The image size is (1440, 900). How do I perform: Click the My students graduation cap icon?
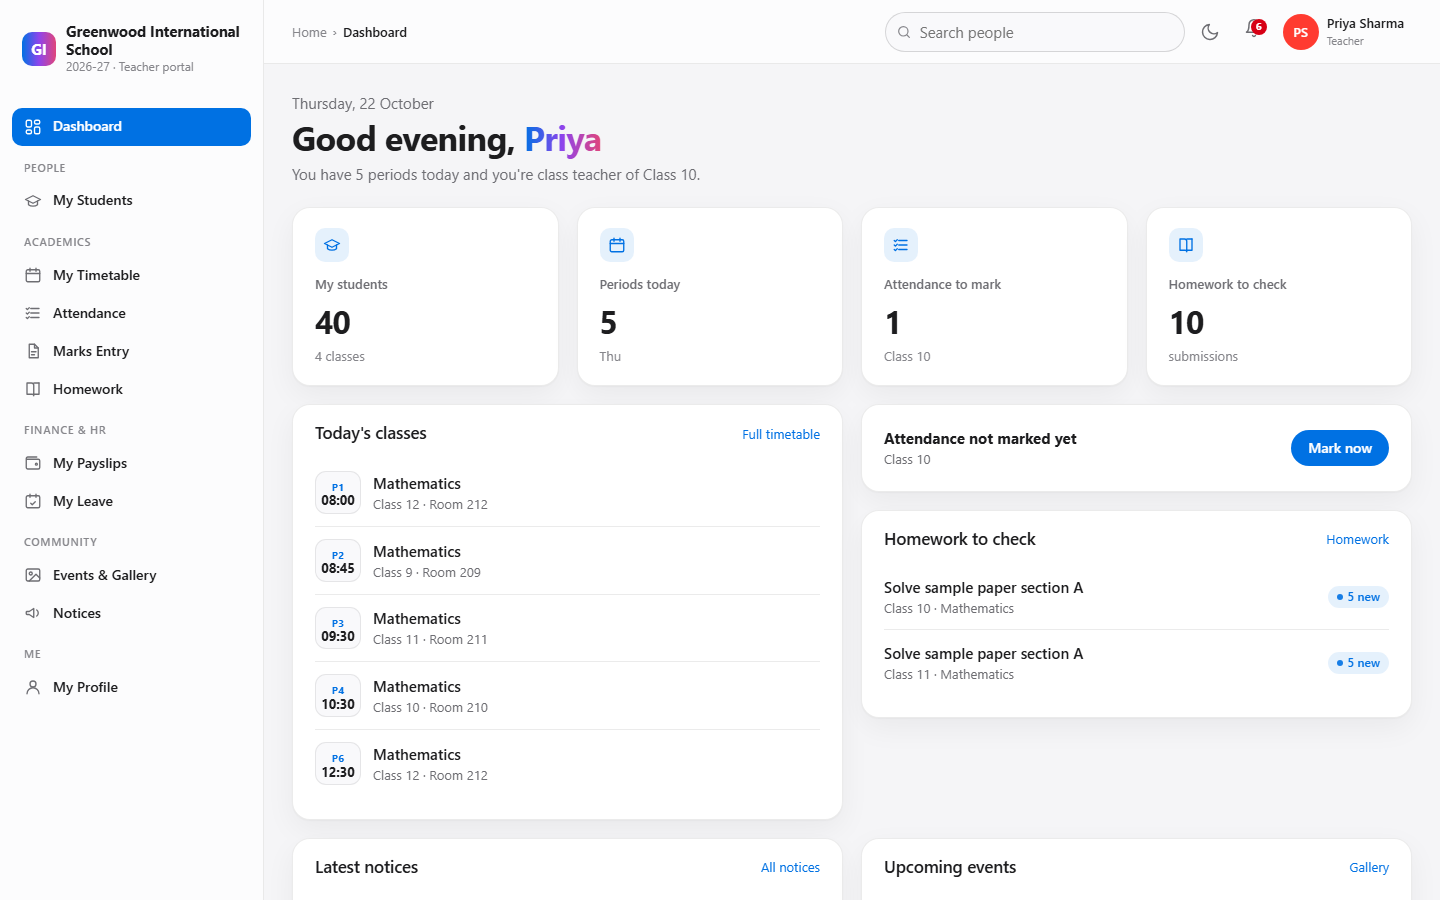pyautogui.click(x=332, y=245)
